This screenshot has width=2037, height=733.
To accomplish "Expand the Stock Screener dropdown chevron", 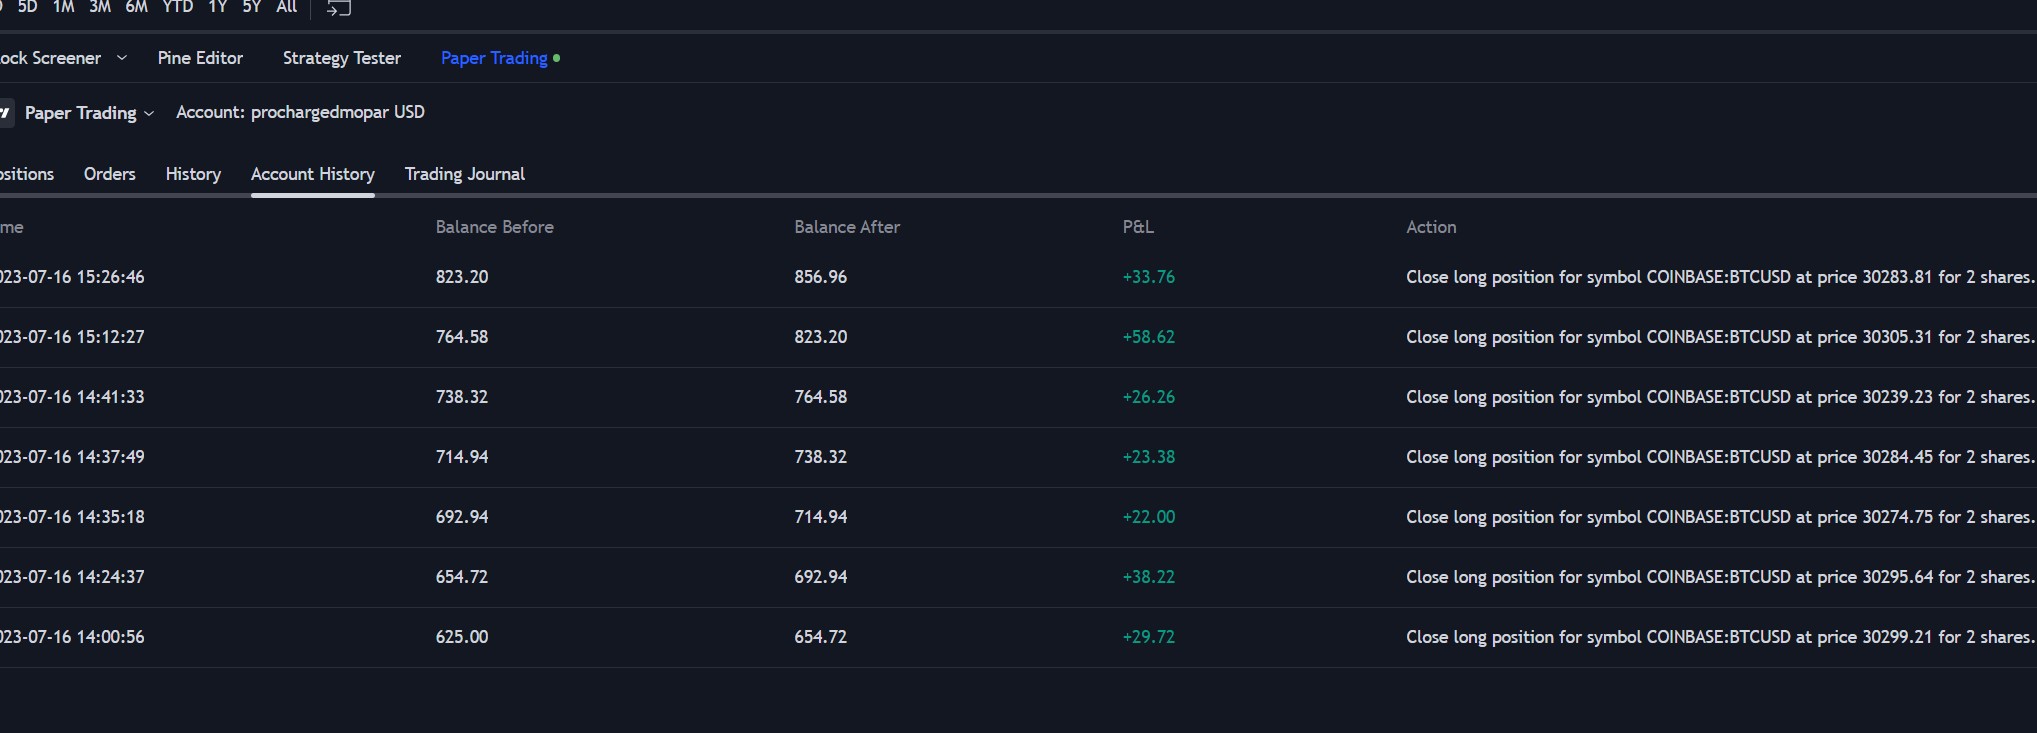I will (122, 58).
